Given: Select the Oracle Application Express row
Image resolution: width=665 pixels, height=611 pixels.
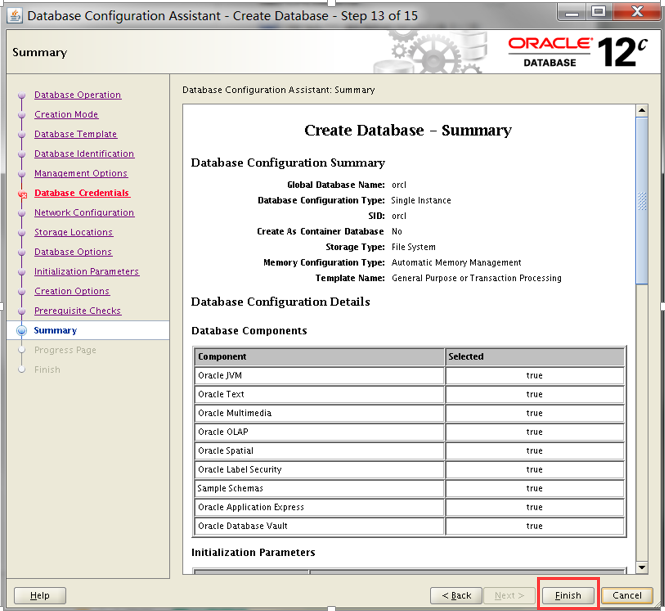Looking at the screenshot, I should (409, 507).
